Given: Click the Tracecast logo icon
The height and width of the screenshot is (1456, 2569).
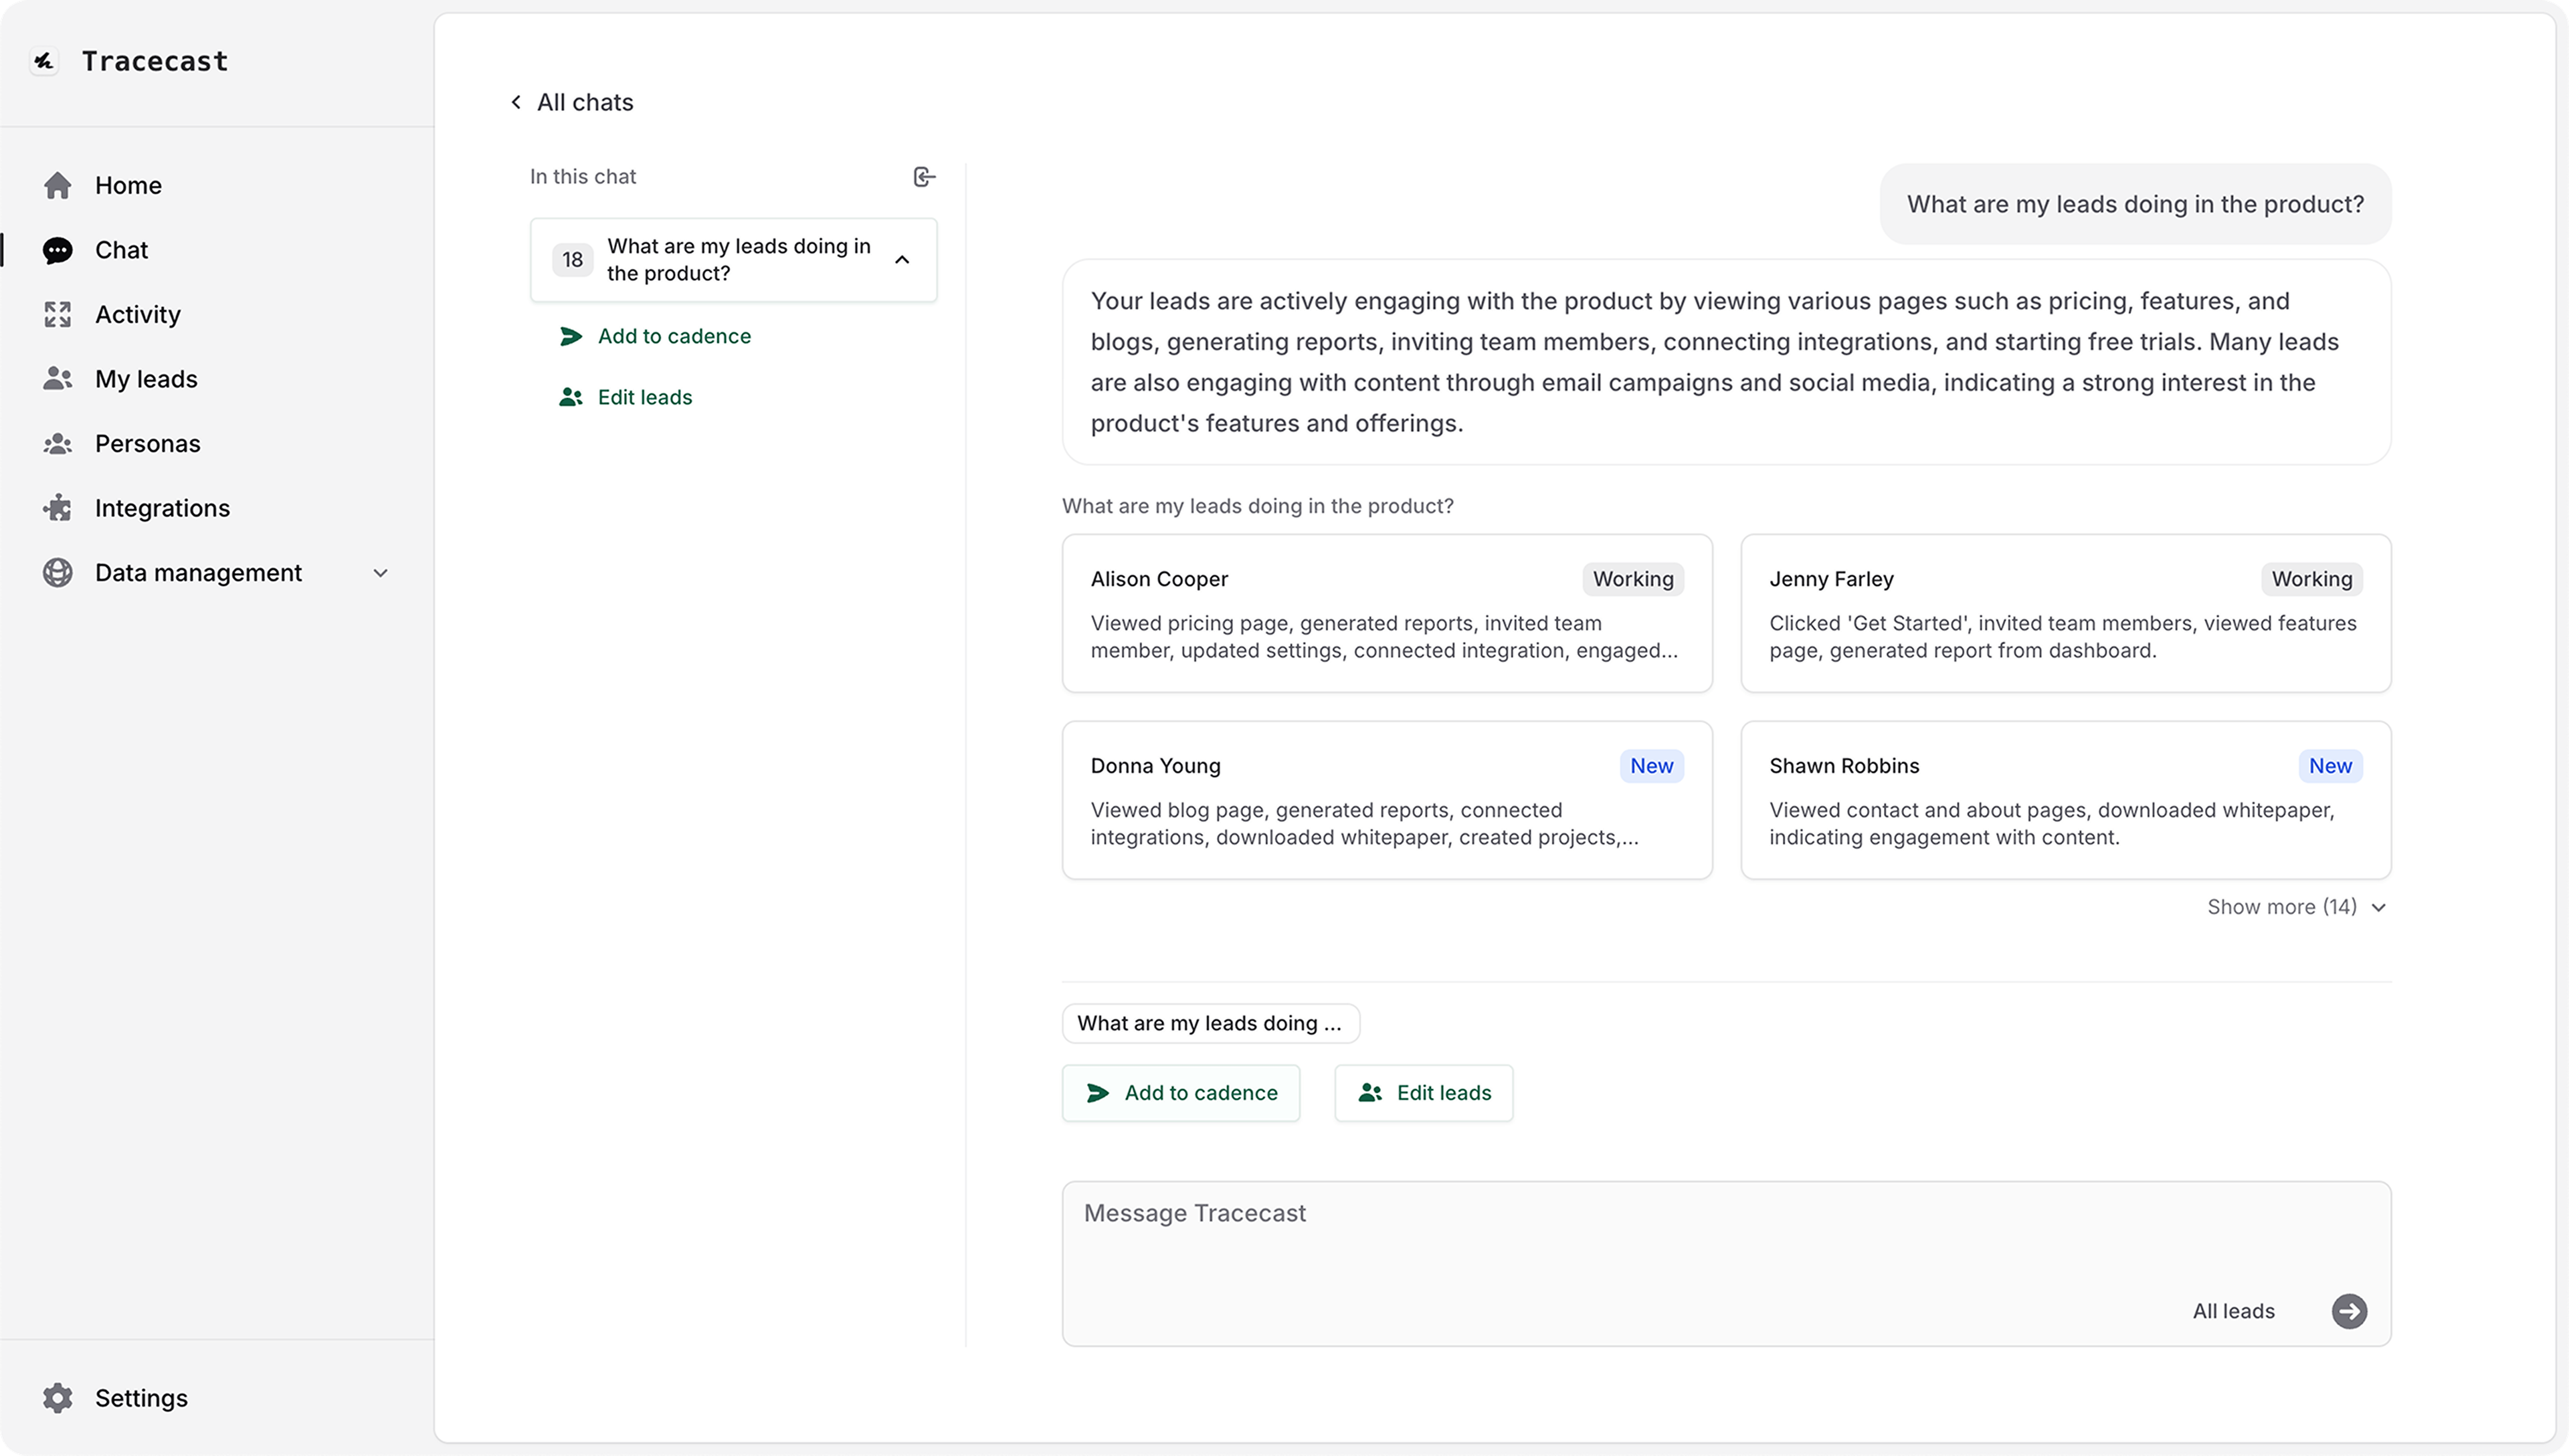Looking at the screenshot, I should pos(43,61).
